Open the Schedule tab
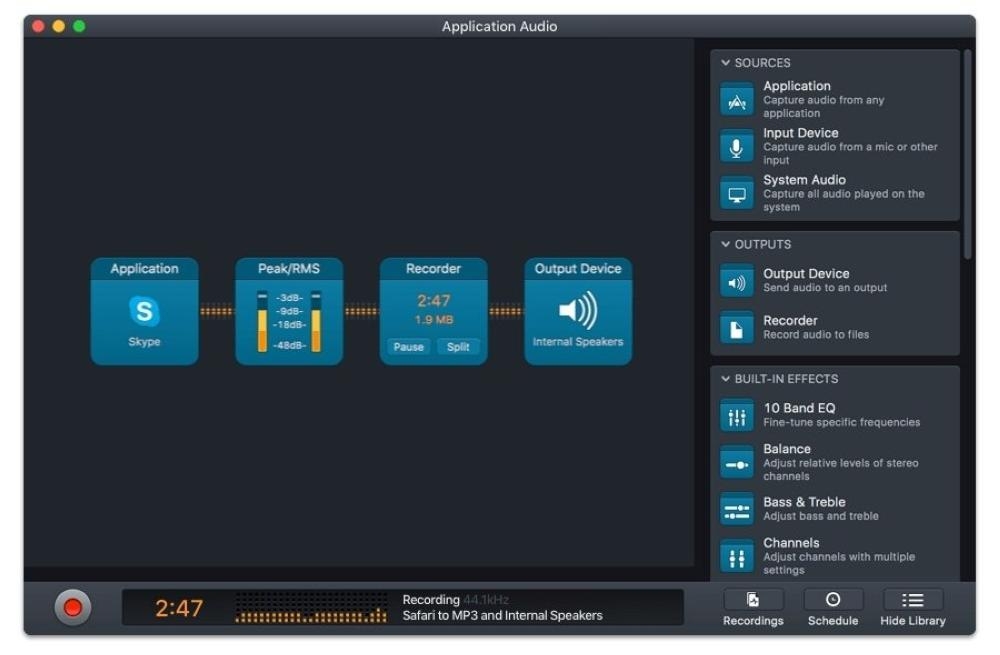 pyautogui.click(x=833, y=608)
